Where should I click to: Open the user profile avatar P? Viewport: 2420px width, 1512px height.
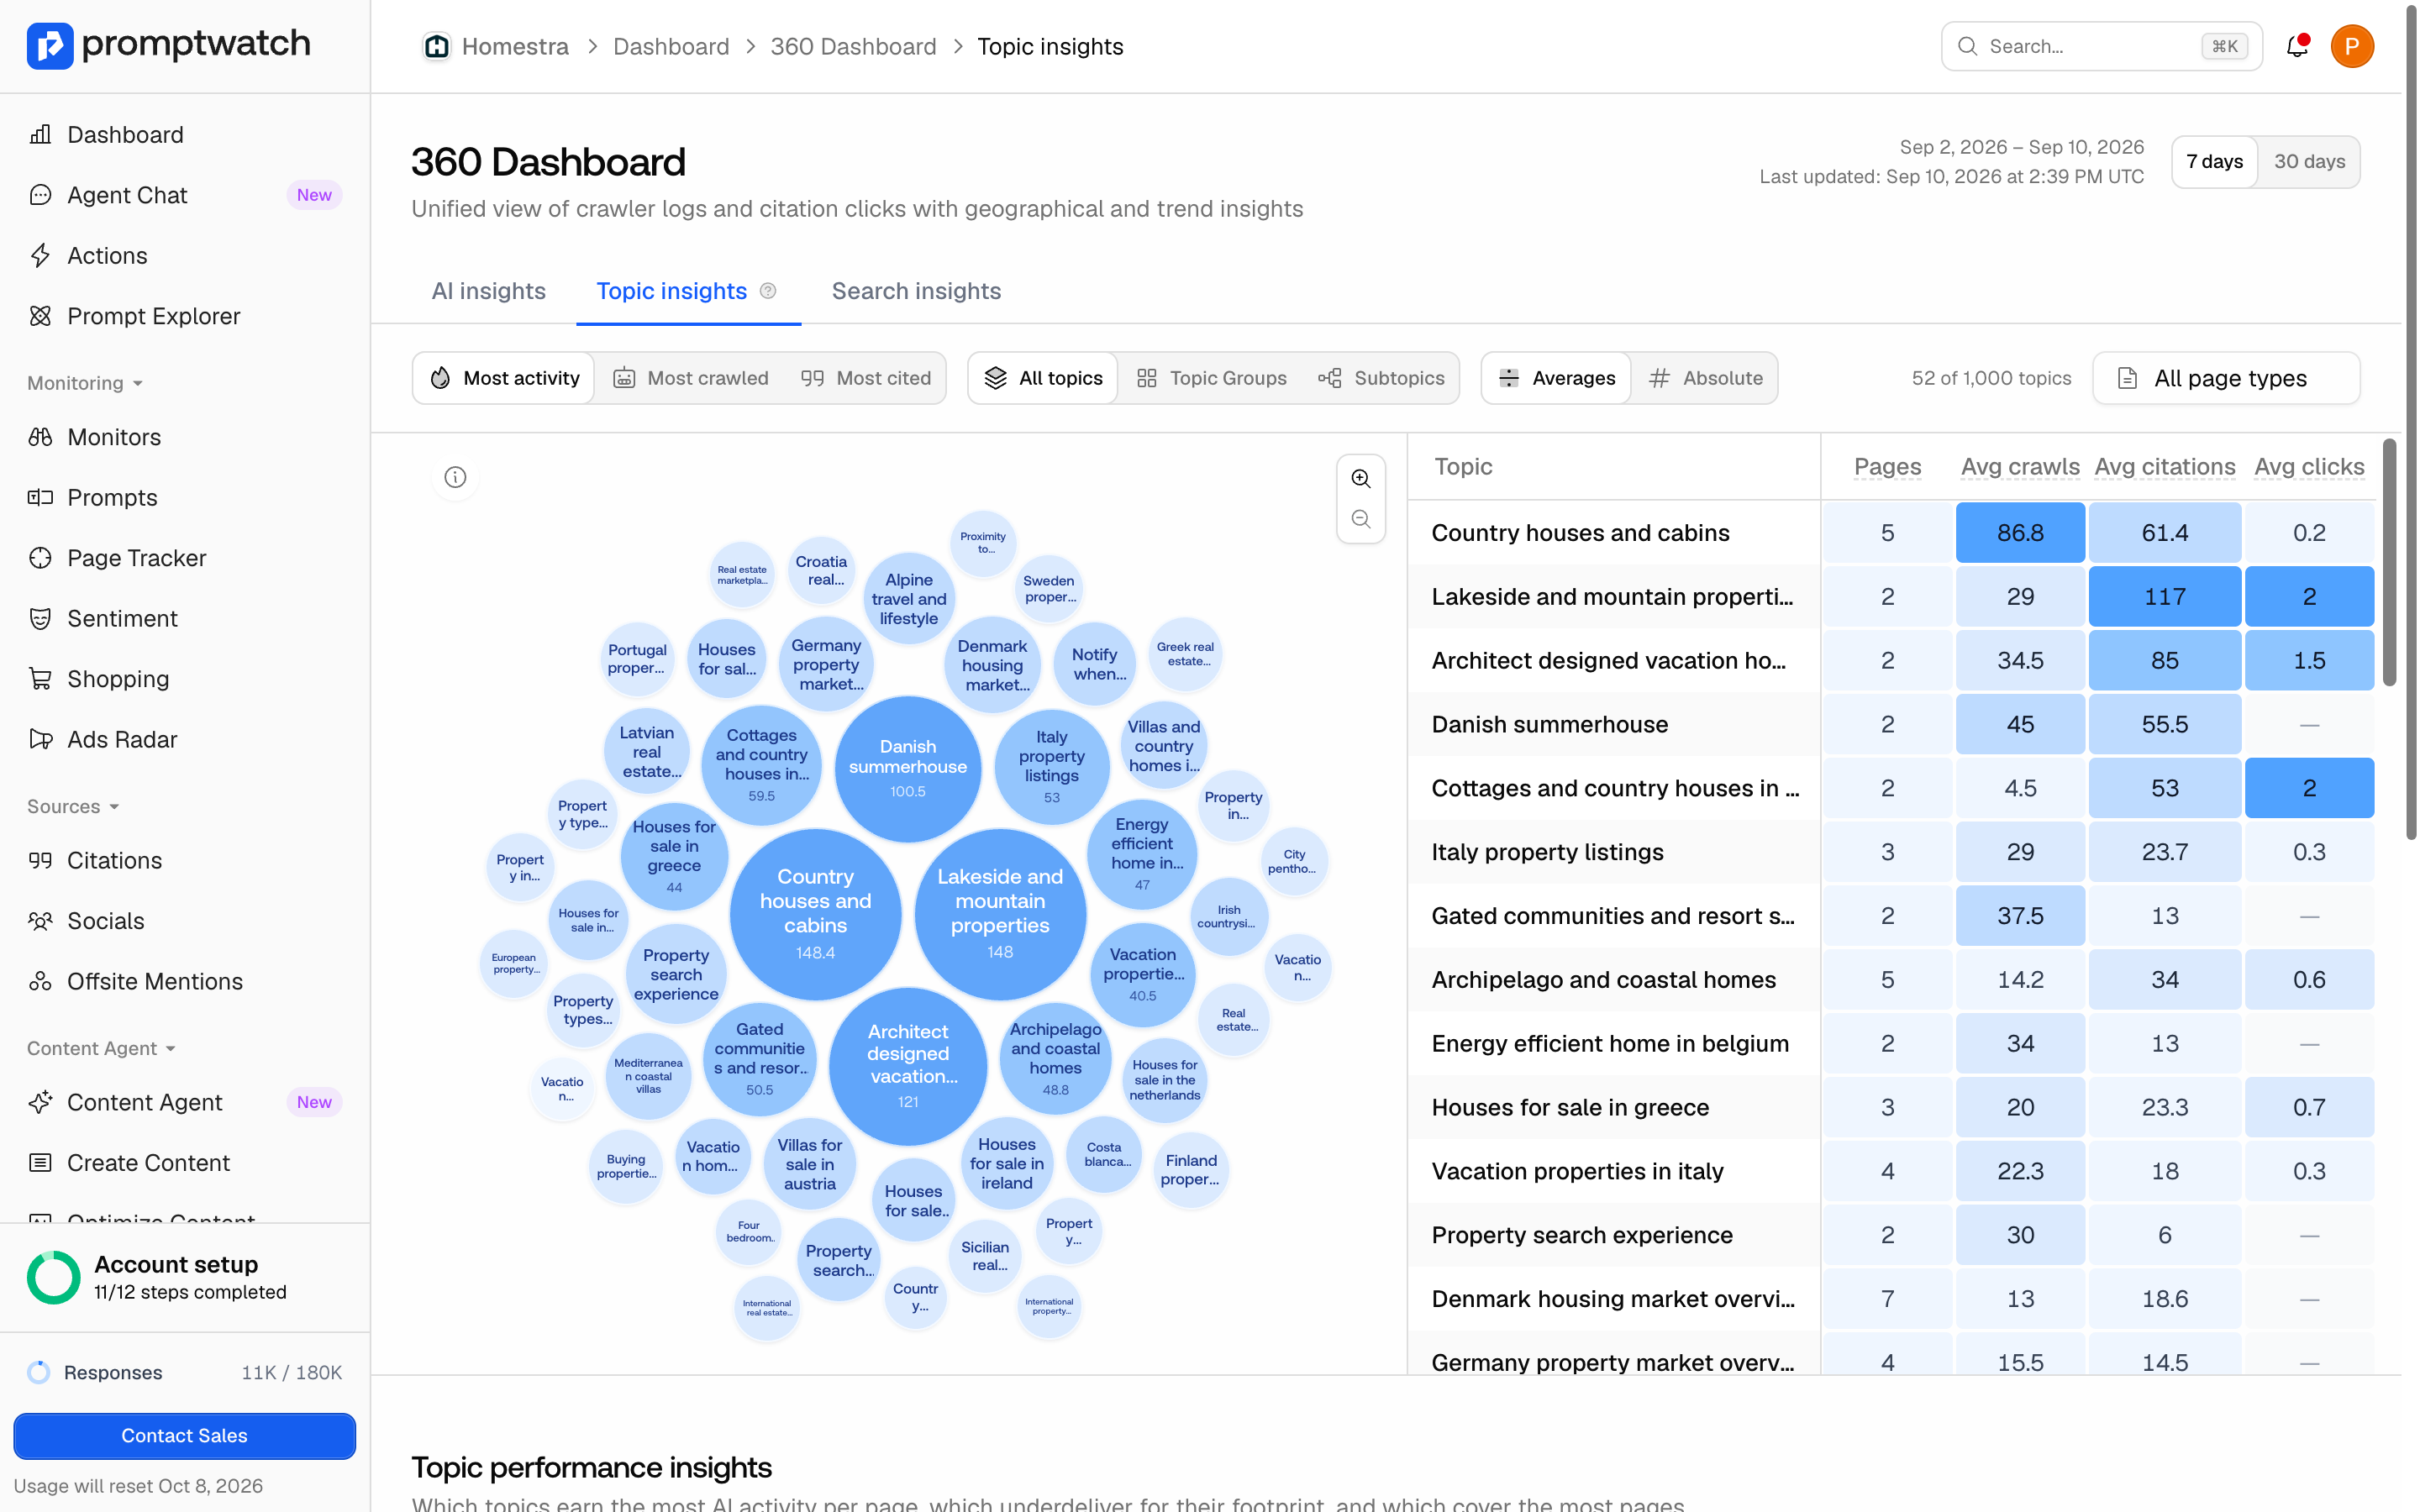(2352, 46)
